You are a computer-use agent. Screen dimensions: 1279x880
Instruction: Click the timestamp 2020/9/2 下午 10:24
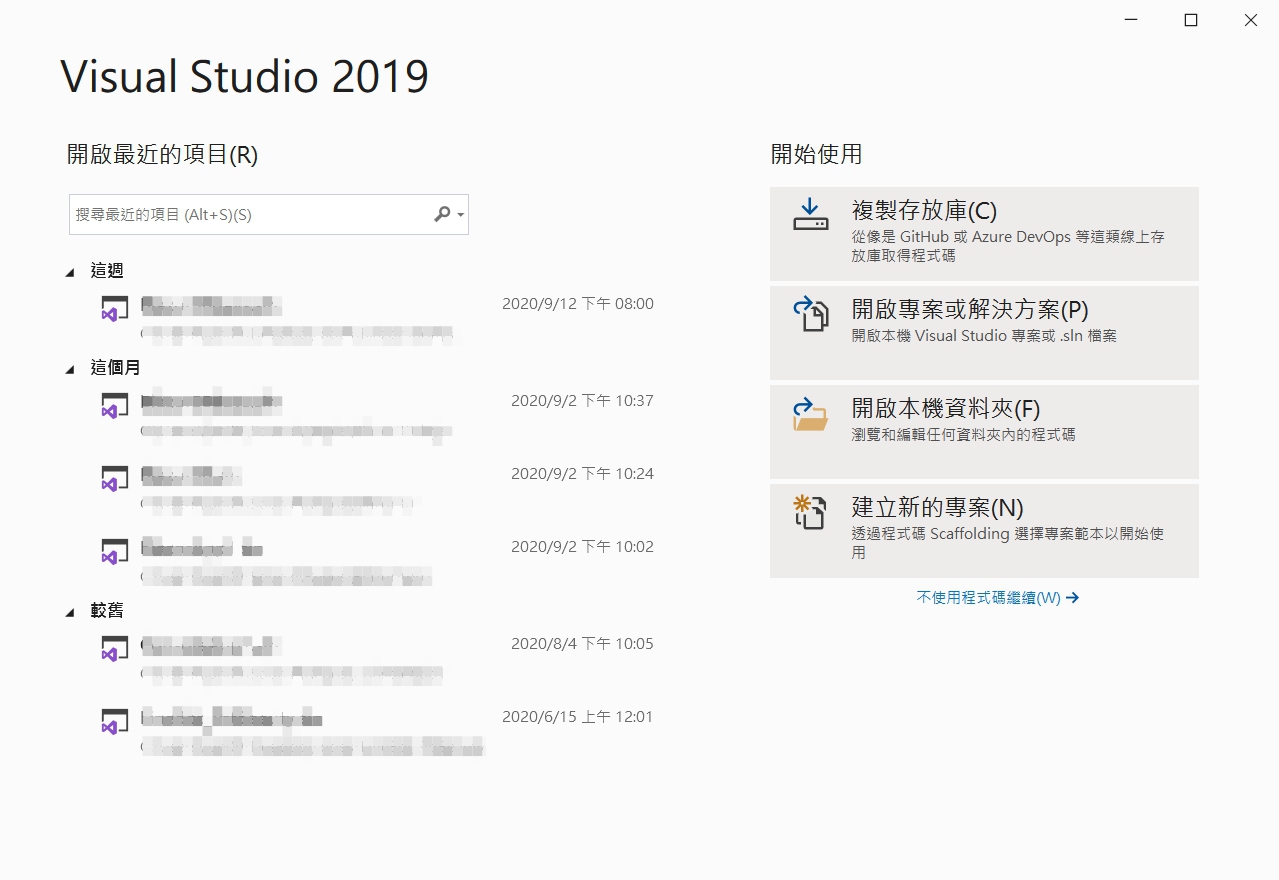point(582,474)
